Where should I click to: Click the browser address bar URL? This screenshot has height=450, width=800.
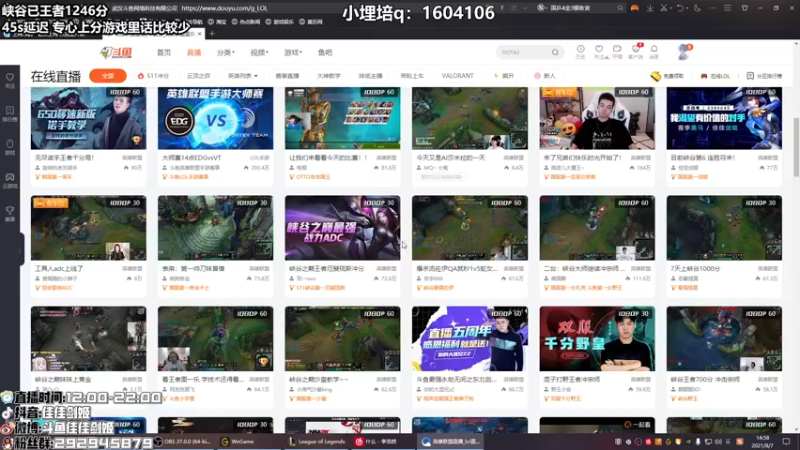pos(224,8)
